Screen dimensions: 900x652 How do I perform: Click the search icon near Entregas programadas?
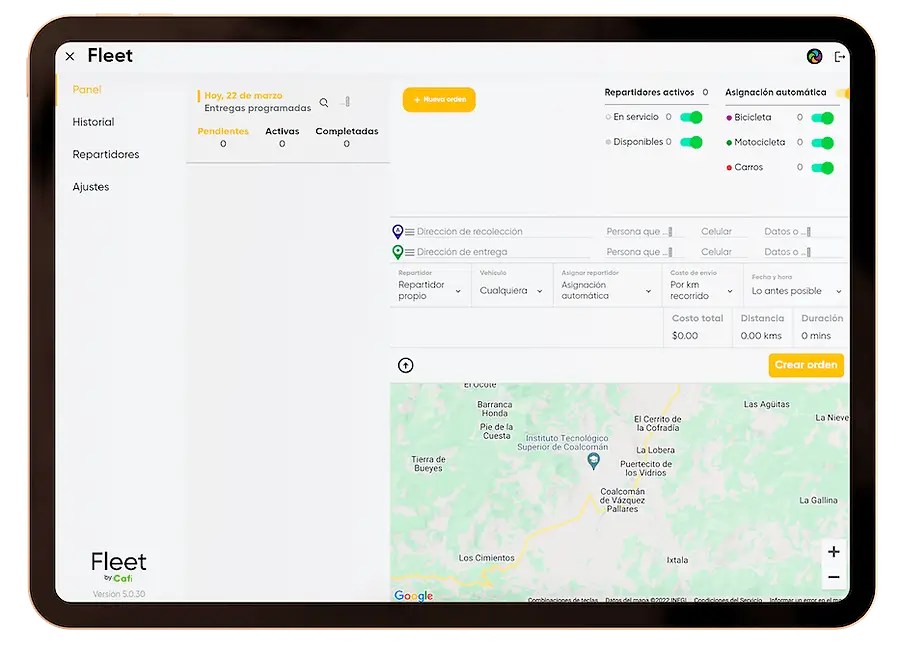click(323, 102)
